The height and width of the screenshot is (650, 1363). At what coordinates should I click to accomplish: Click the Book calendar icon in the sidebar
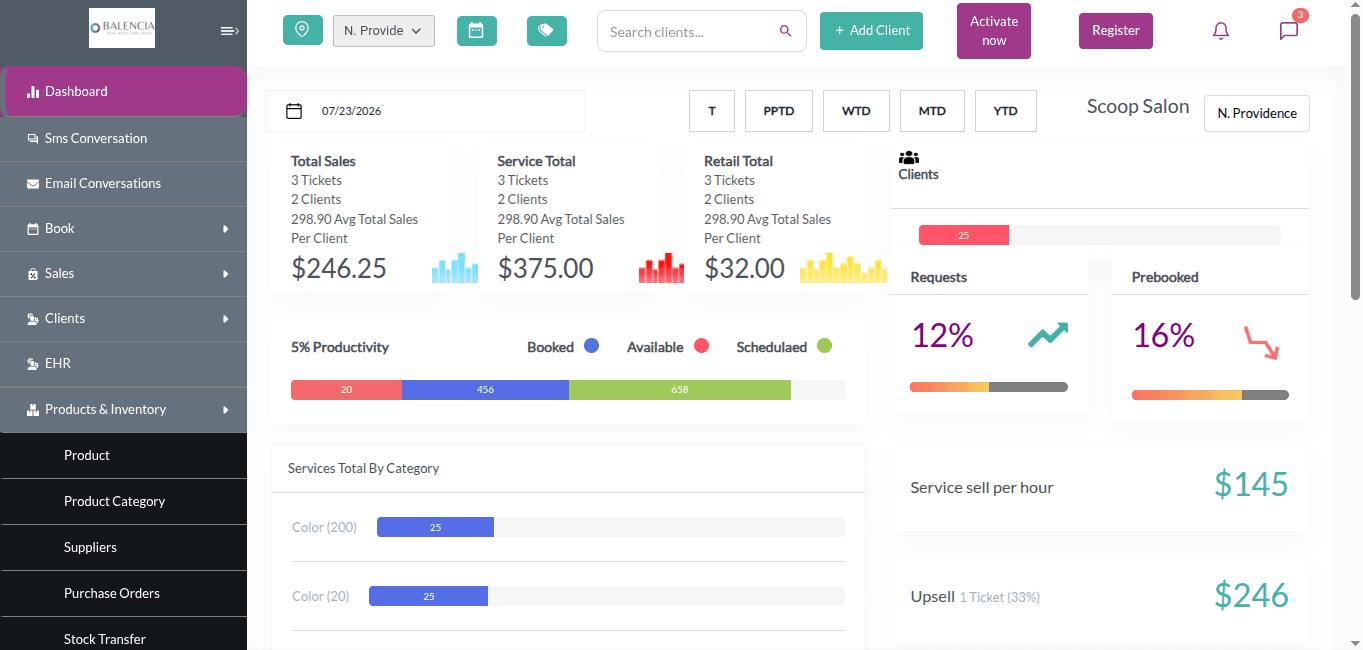33,229
